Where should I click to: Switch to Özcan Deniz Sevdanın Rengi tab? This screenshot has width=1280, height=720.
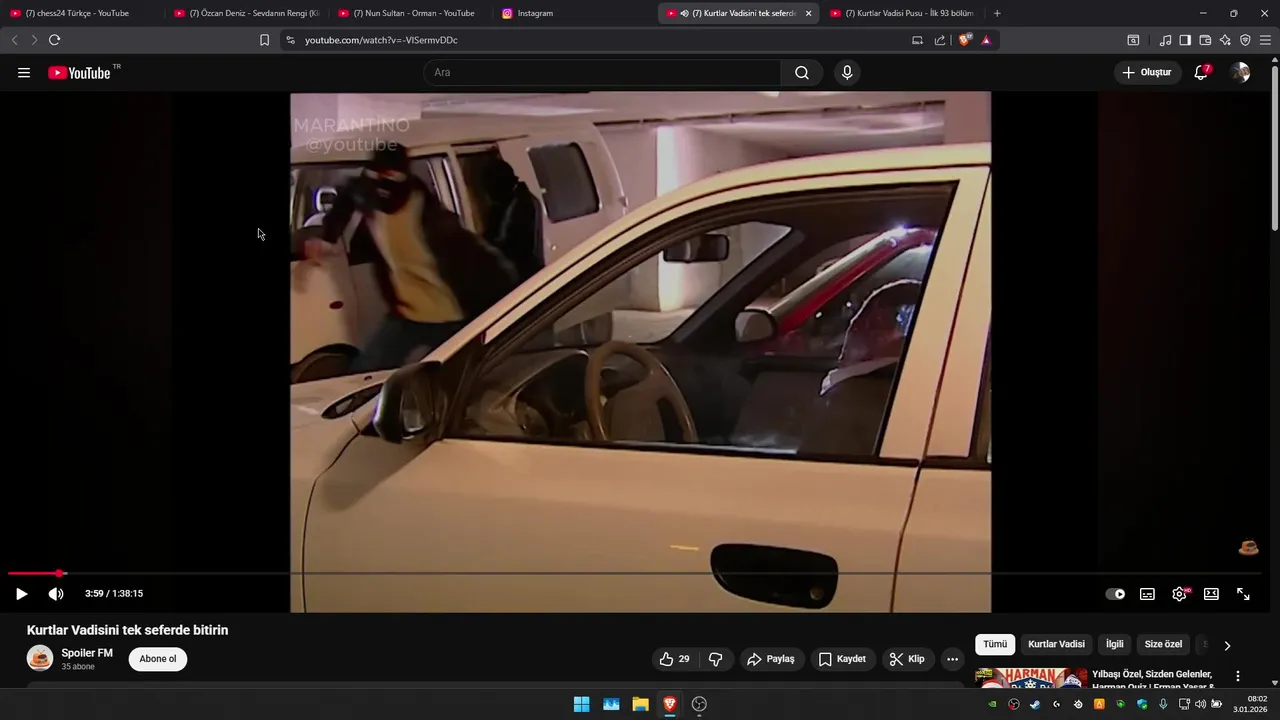(247, 13)
